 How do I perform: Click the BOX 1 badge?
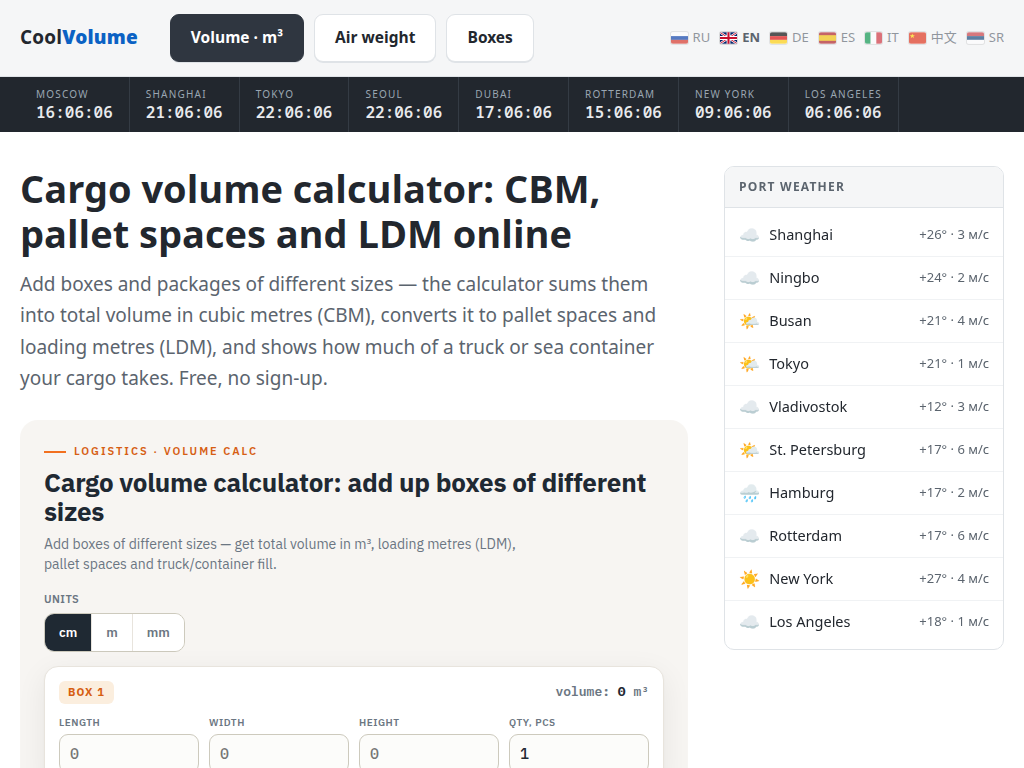pos(86,692)
